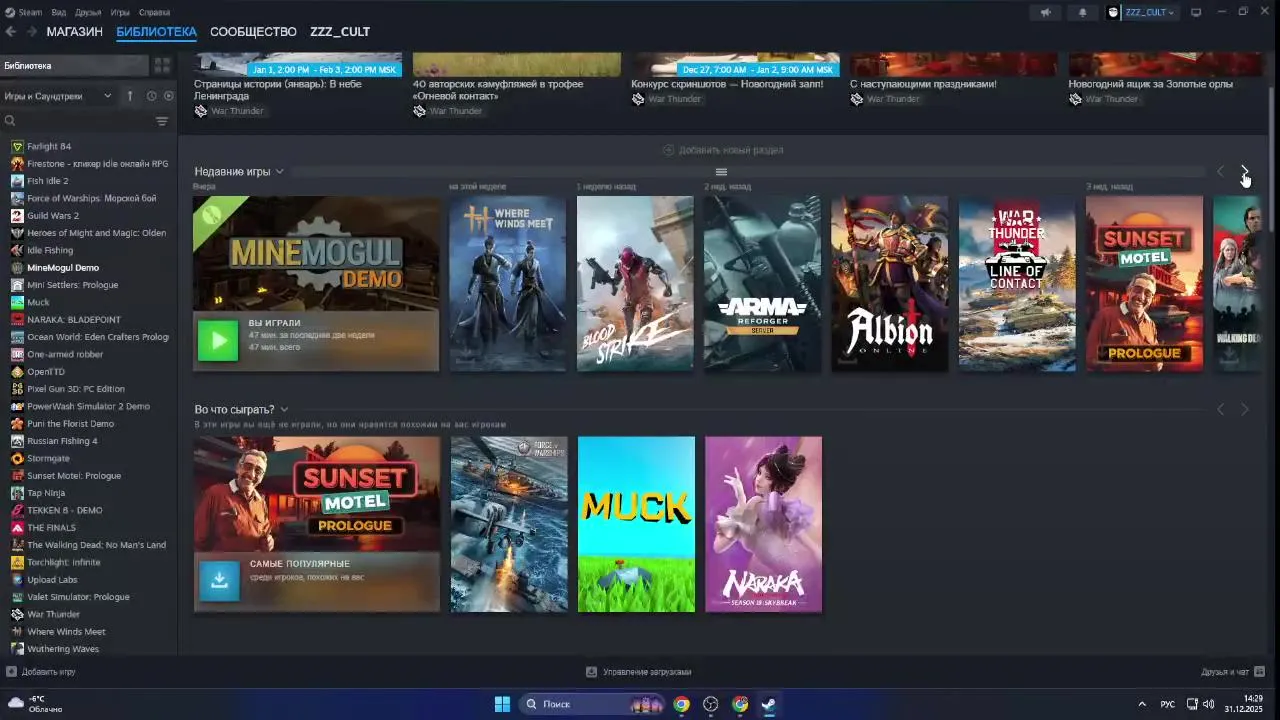Click the back navigation arrow in Steam
Viewport: 1280px width, 720px height.
pos(11,32)
